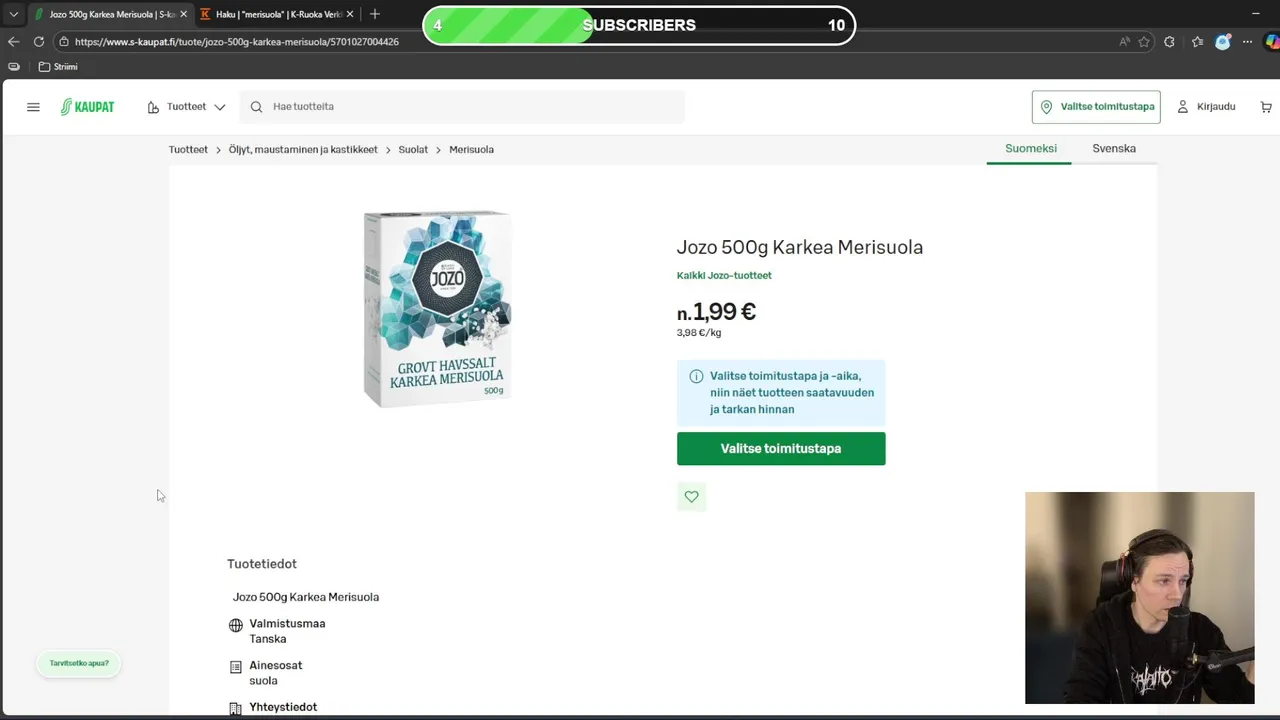The image size is (1280, 720).
Task: Close the K-Ruoka merisuola search tab
Action: coord(350,14)
